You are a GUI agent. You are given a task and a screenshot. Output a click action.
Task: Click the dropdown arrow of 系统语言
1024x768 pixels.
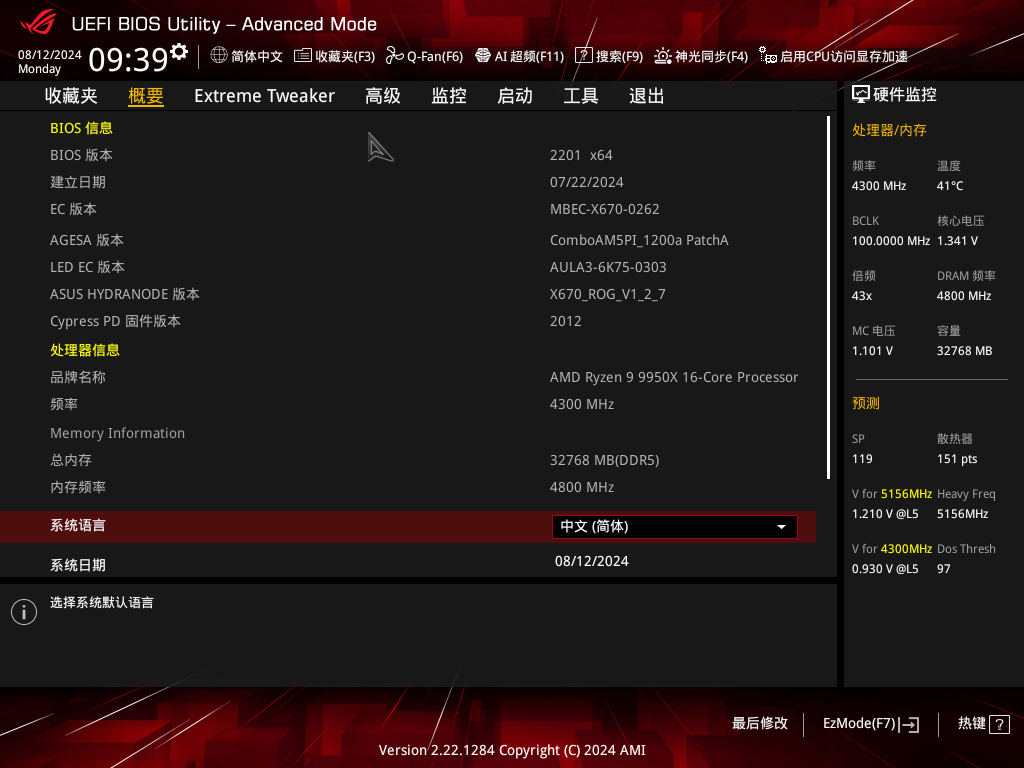(781, 527)
